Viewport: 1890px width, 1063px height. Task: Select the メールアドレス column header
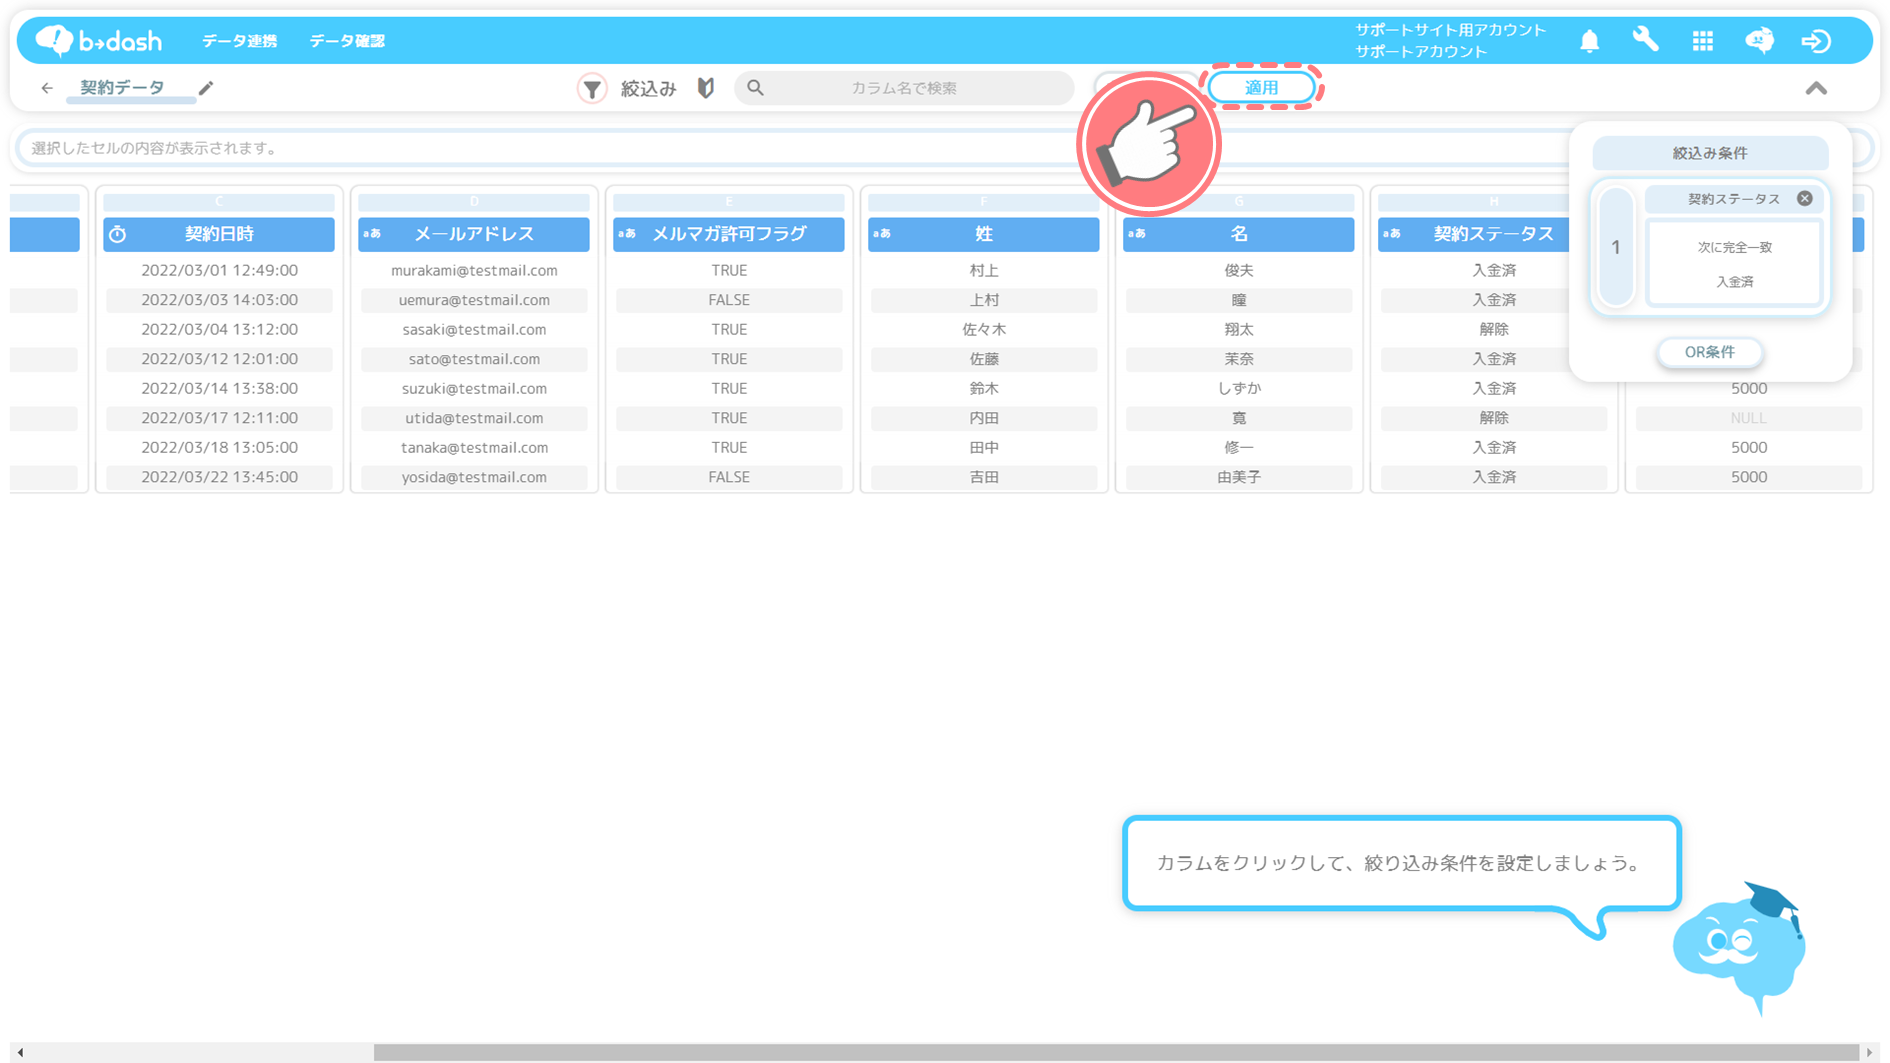474,234
